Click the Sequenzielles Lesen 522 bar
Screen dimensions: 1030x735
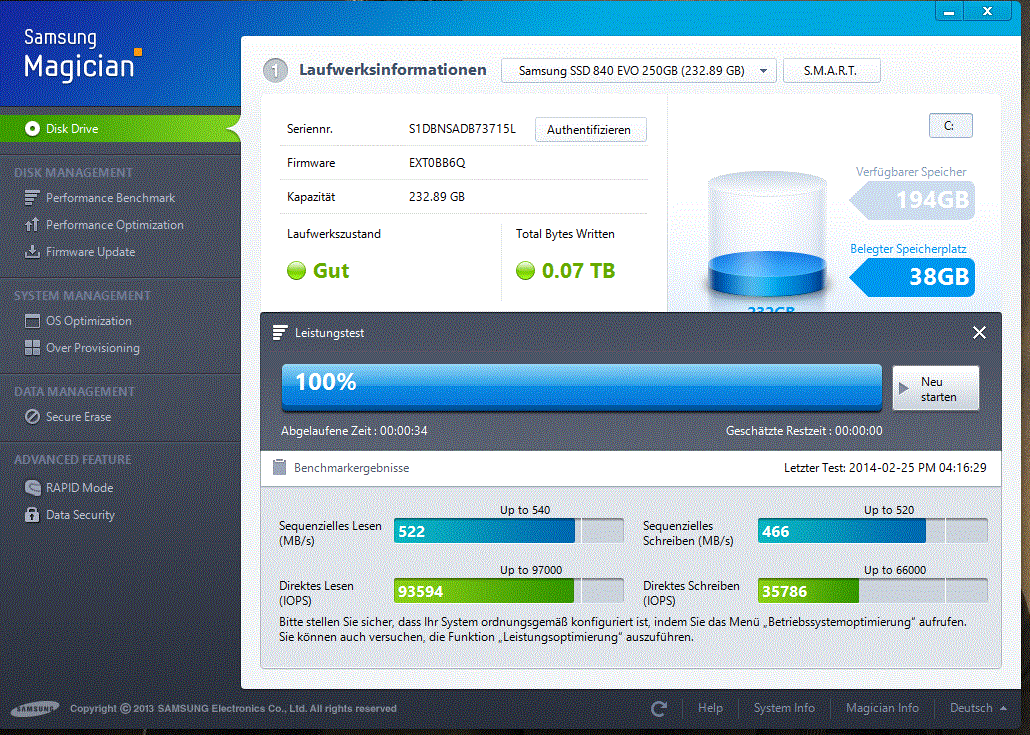(508, 531)
